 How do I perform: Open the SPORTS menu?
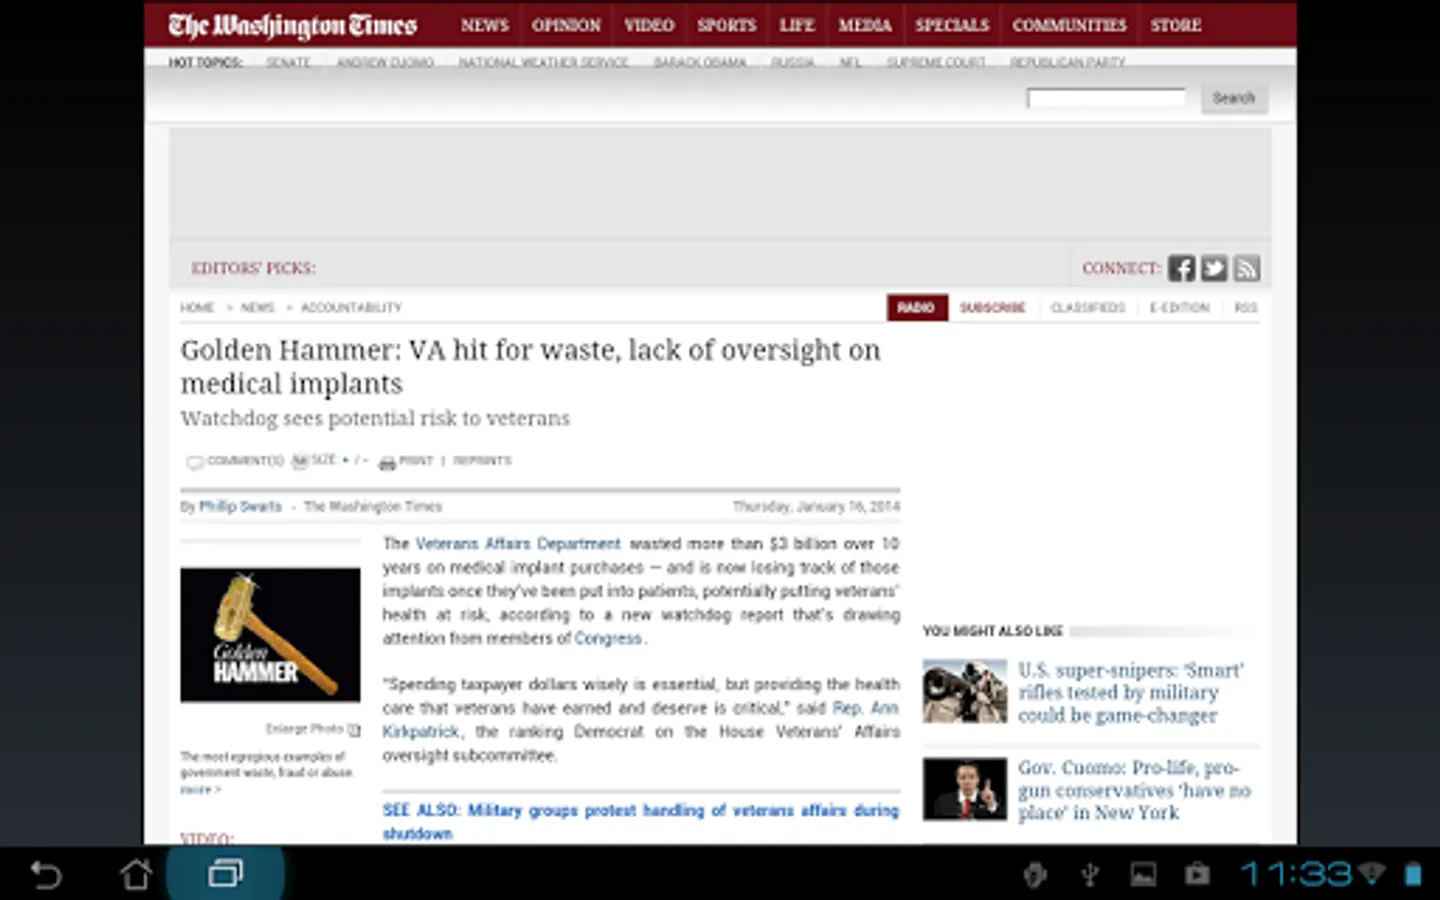point(727,25)
